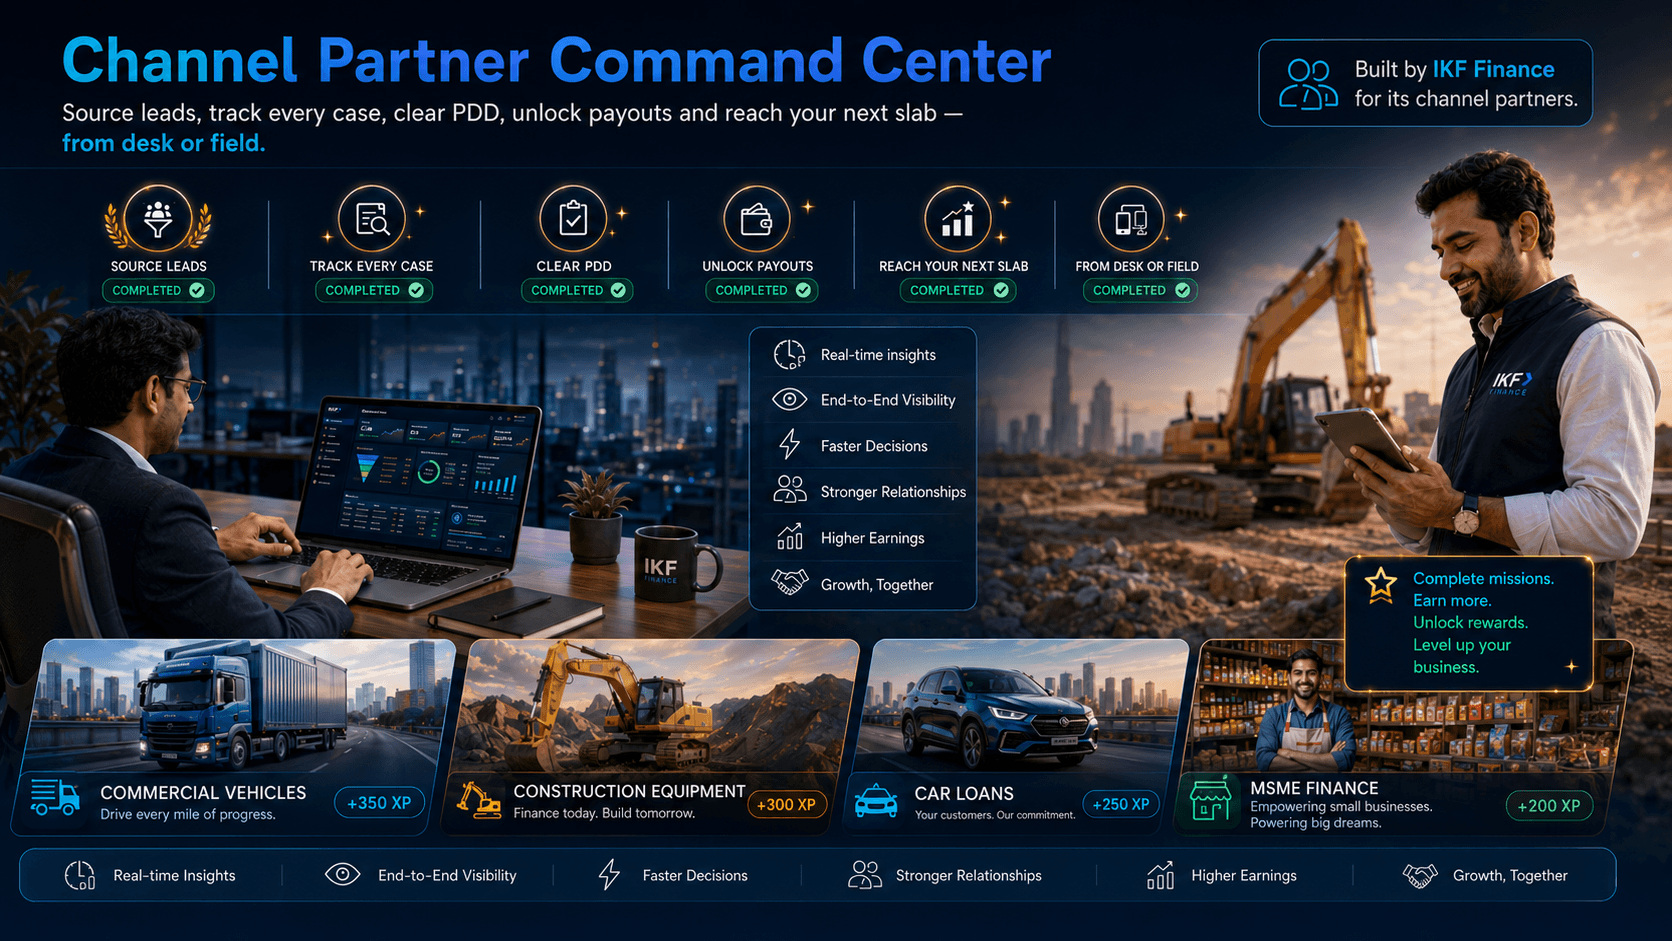Click the 'from desk or field.' blue text
Viewport: 1672px width, 941px height.
[x=164, y=143]
